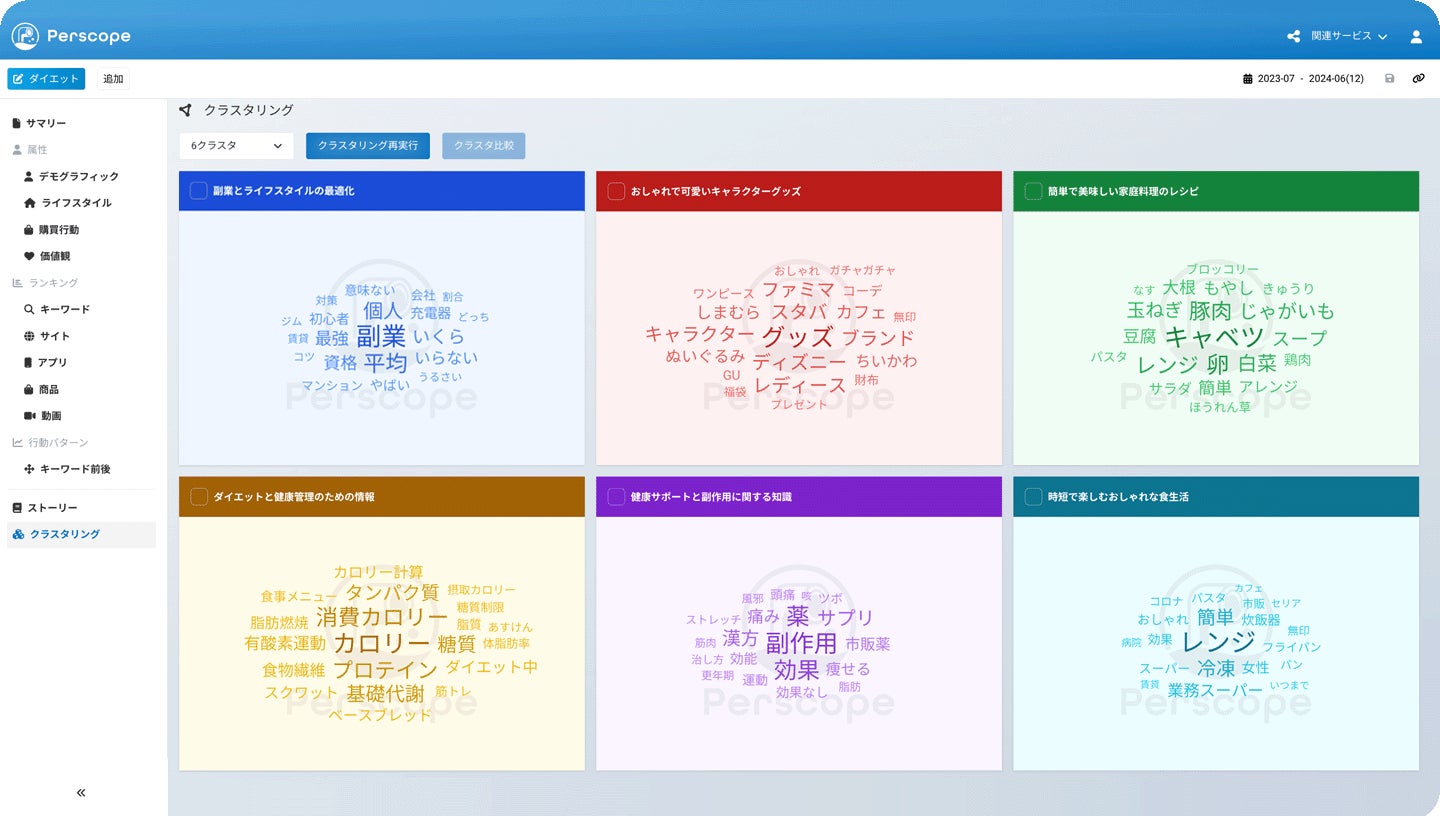Click the word 市販薬 in the purple cloud

click(x=867, y=644)
